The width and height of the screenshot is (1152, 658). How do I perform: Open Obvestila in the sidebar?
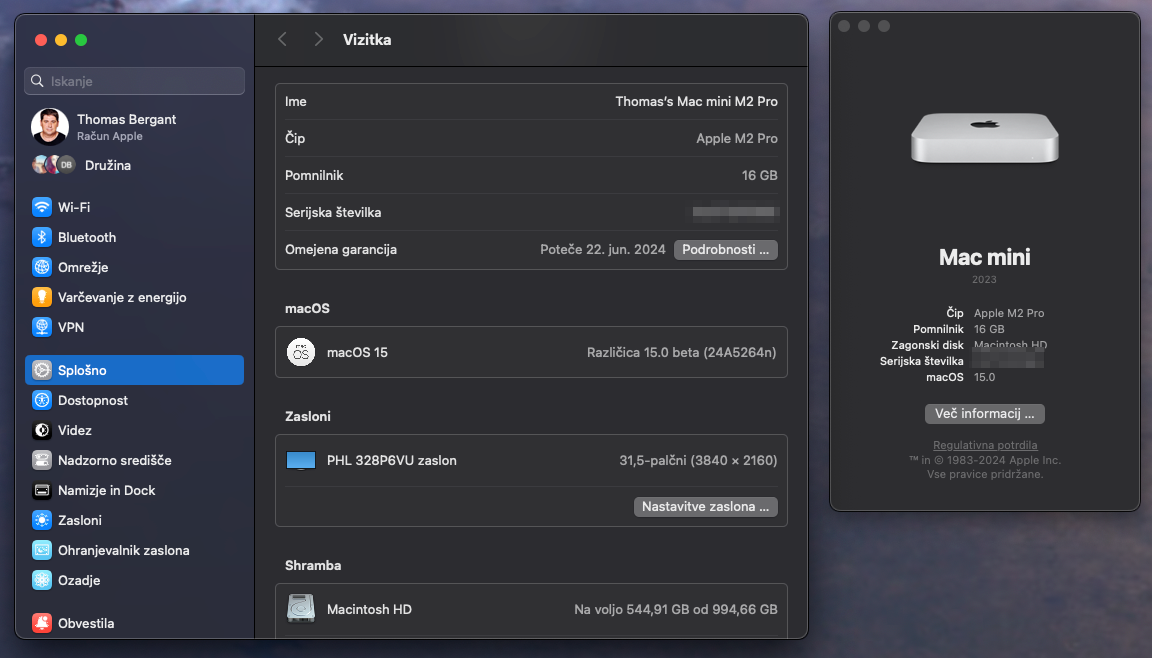pyautogui.click(x=86, y=623)
